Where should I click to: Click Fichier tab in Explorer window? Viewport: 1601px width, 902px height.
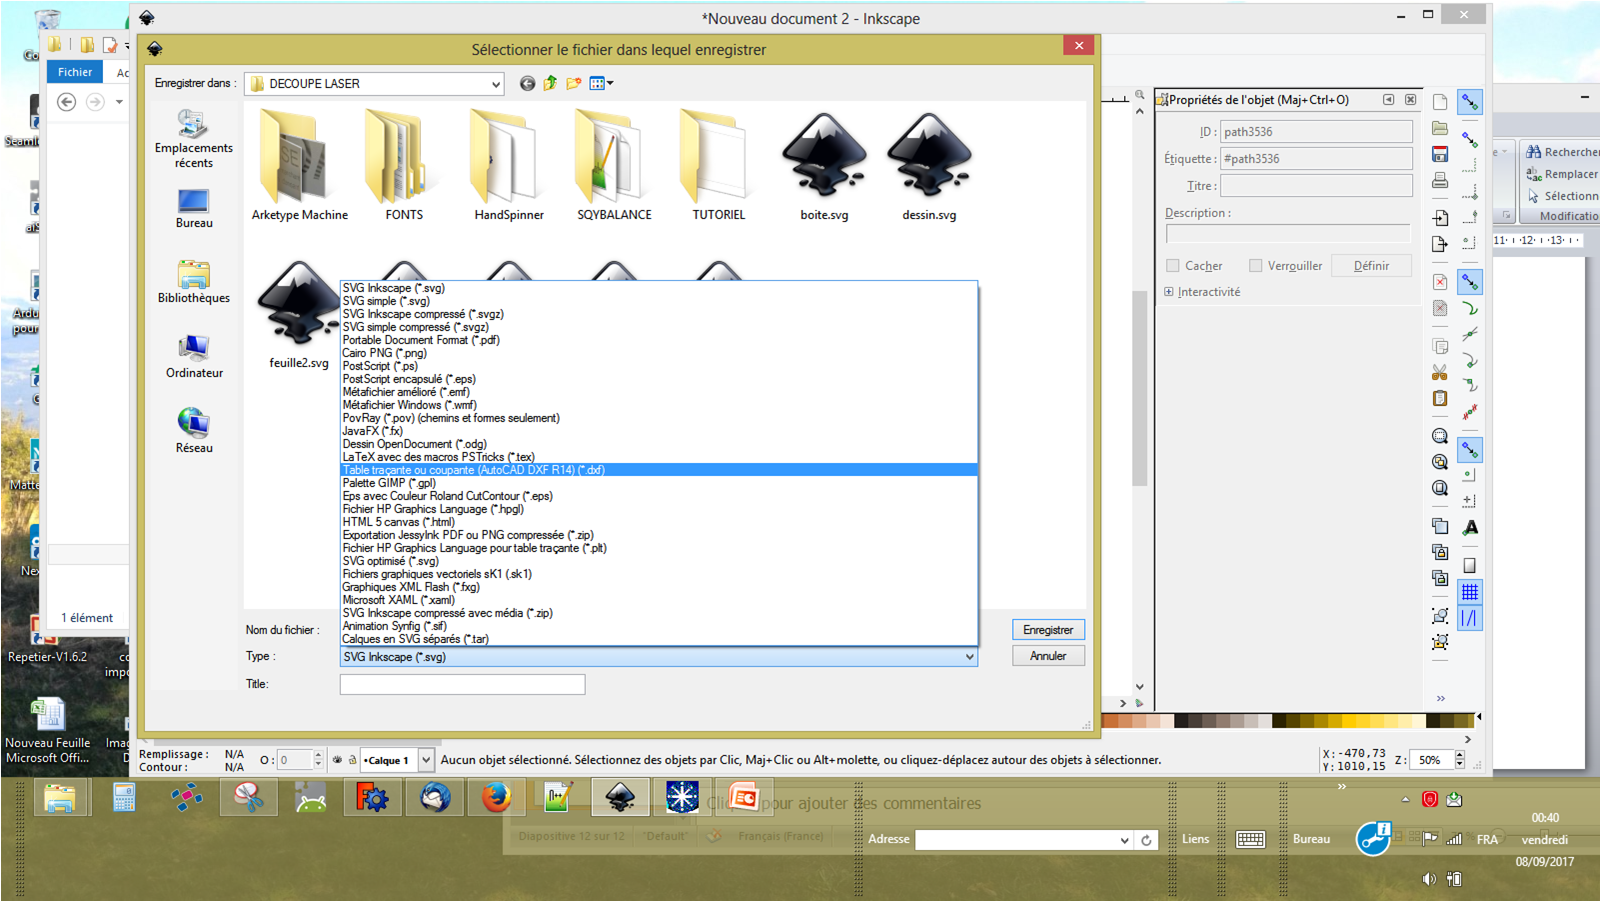pyautogui.click(x=75, y=72)
